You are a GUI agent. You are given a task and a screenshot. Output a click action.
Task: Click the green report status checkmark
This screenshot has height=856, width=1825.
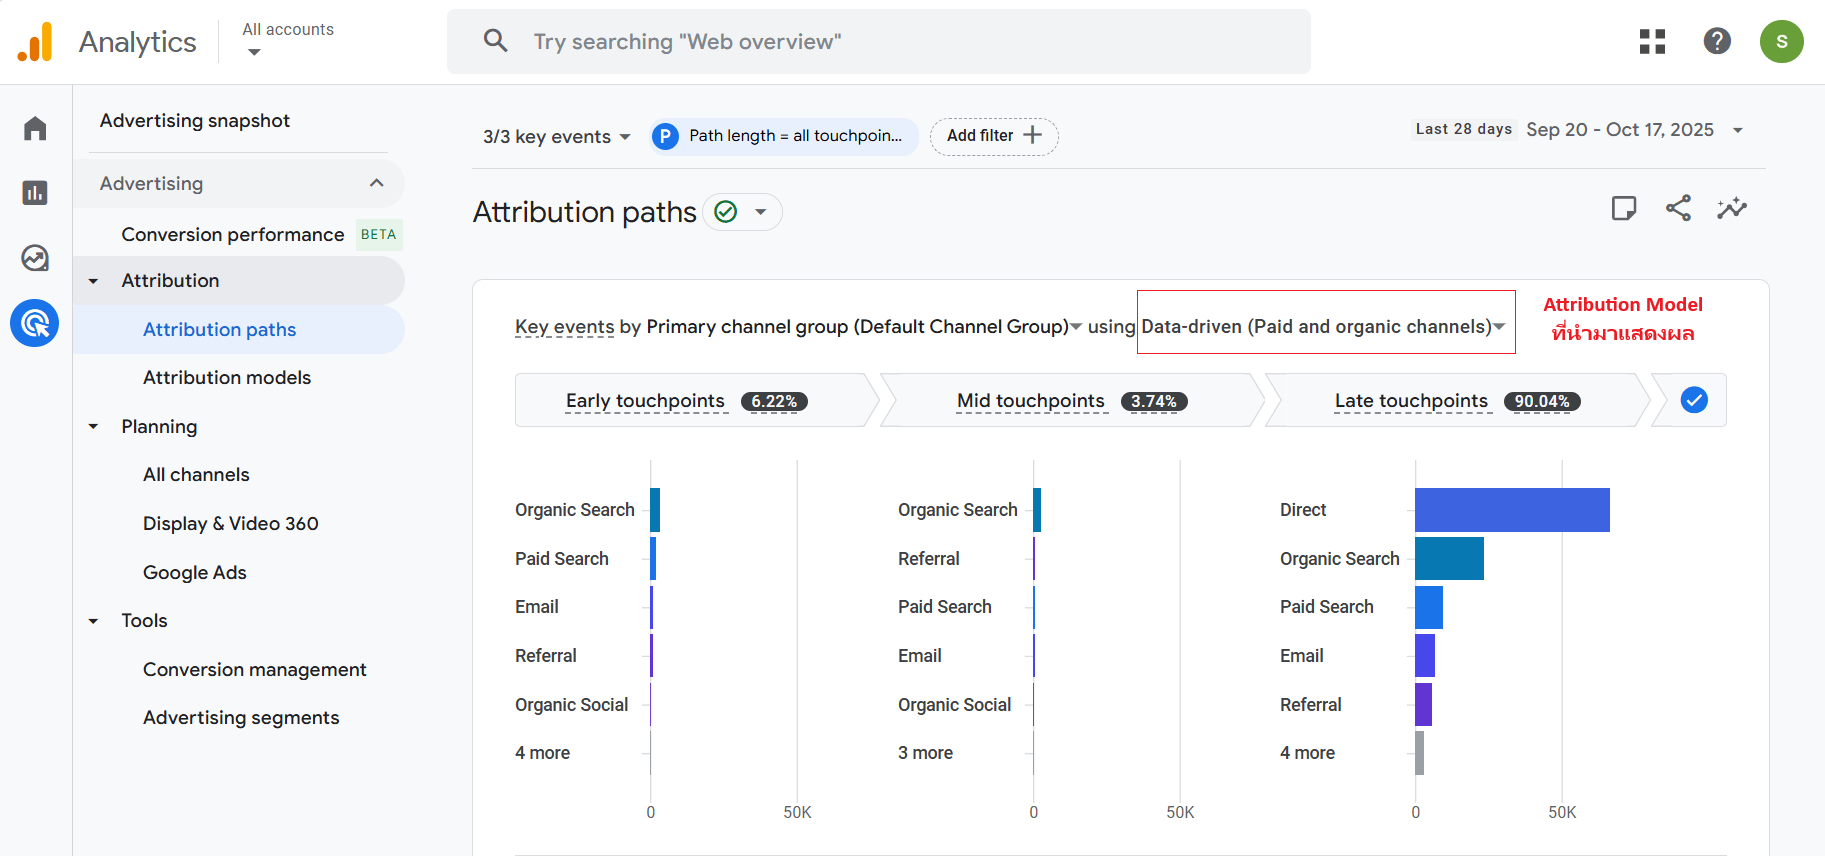click(x=726, y=212)
